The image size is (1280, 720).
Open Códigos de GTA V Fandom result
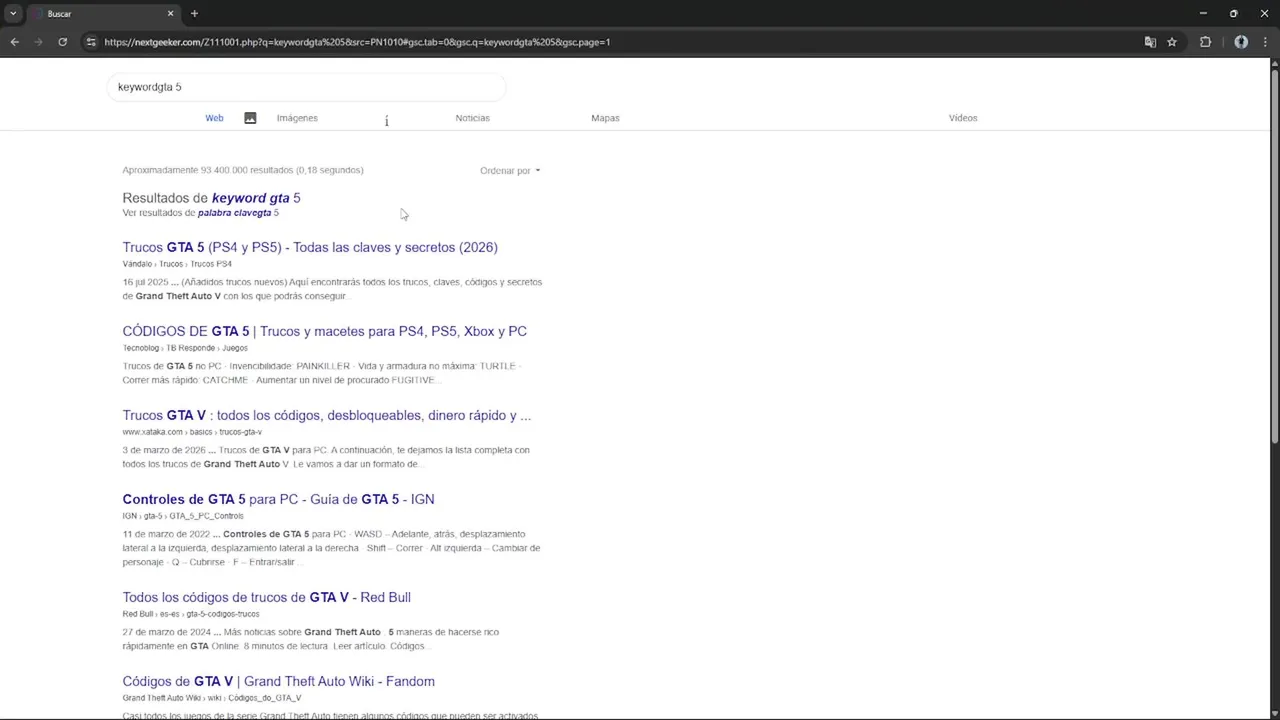click(x=278, y=681)
